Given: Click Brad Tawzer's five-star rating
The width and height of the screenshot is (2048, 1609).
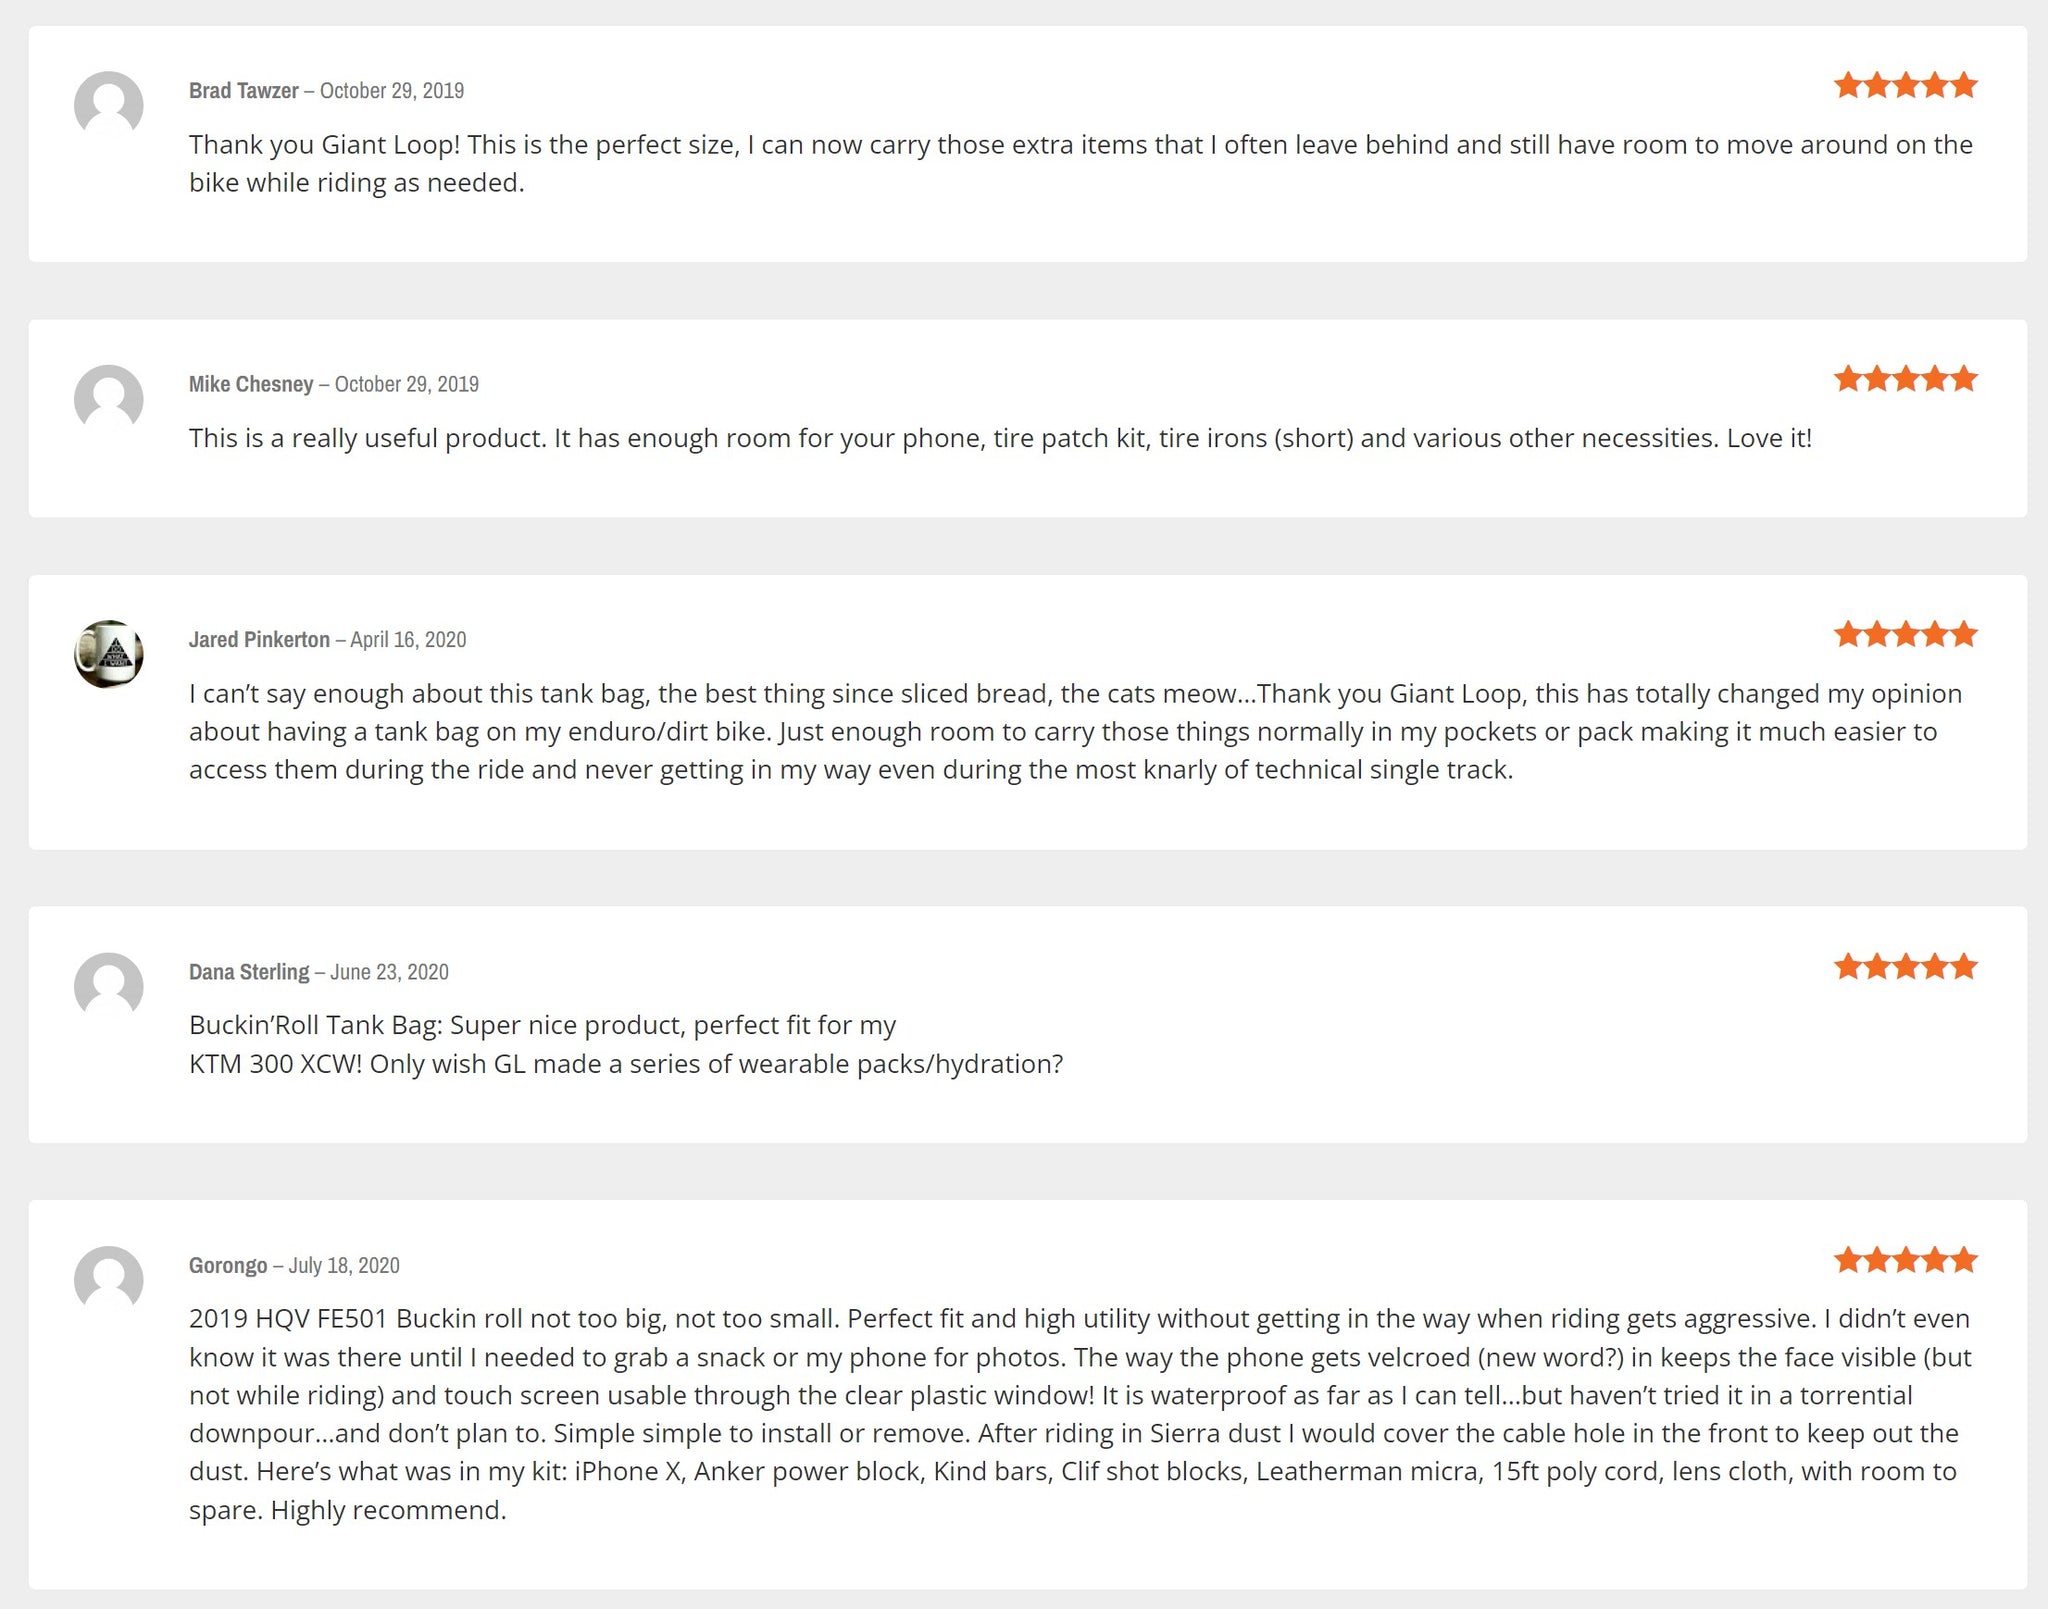Looking at the screenshot, I should pyautogui.click(x=1905, y=86).
